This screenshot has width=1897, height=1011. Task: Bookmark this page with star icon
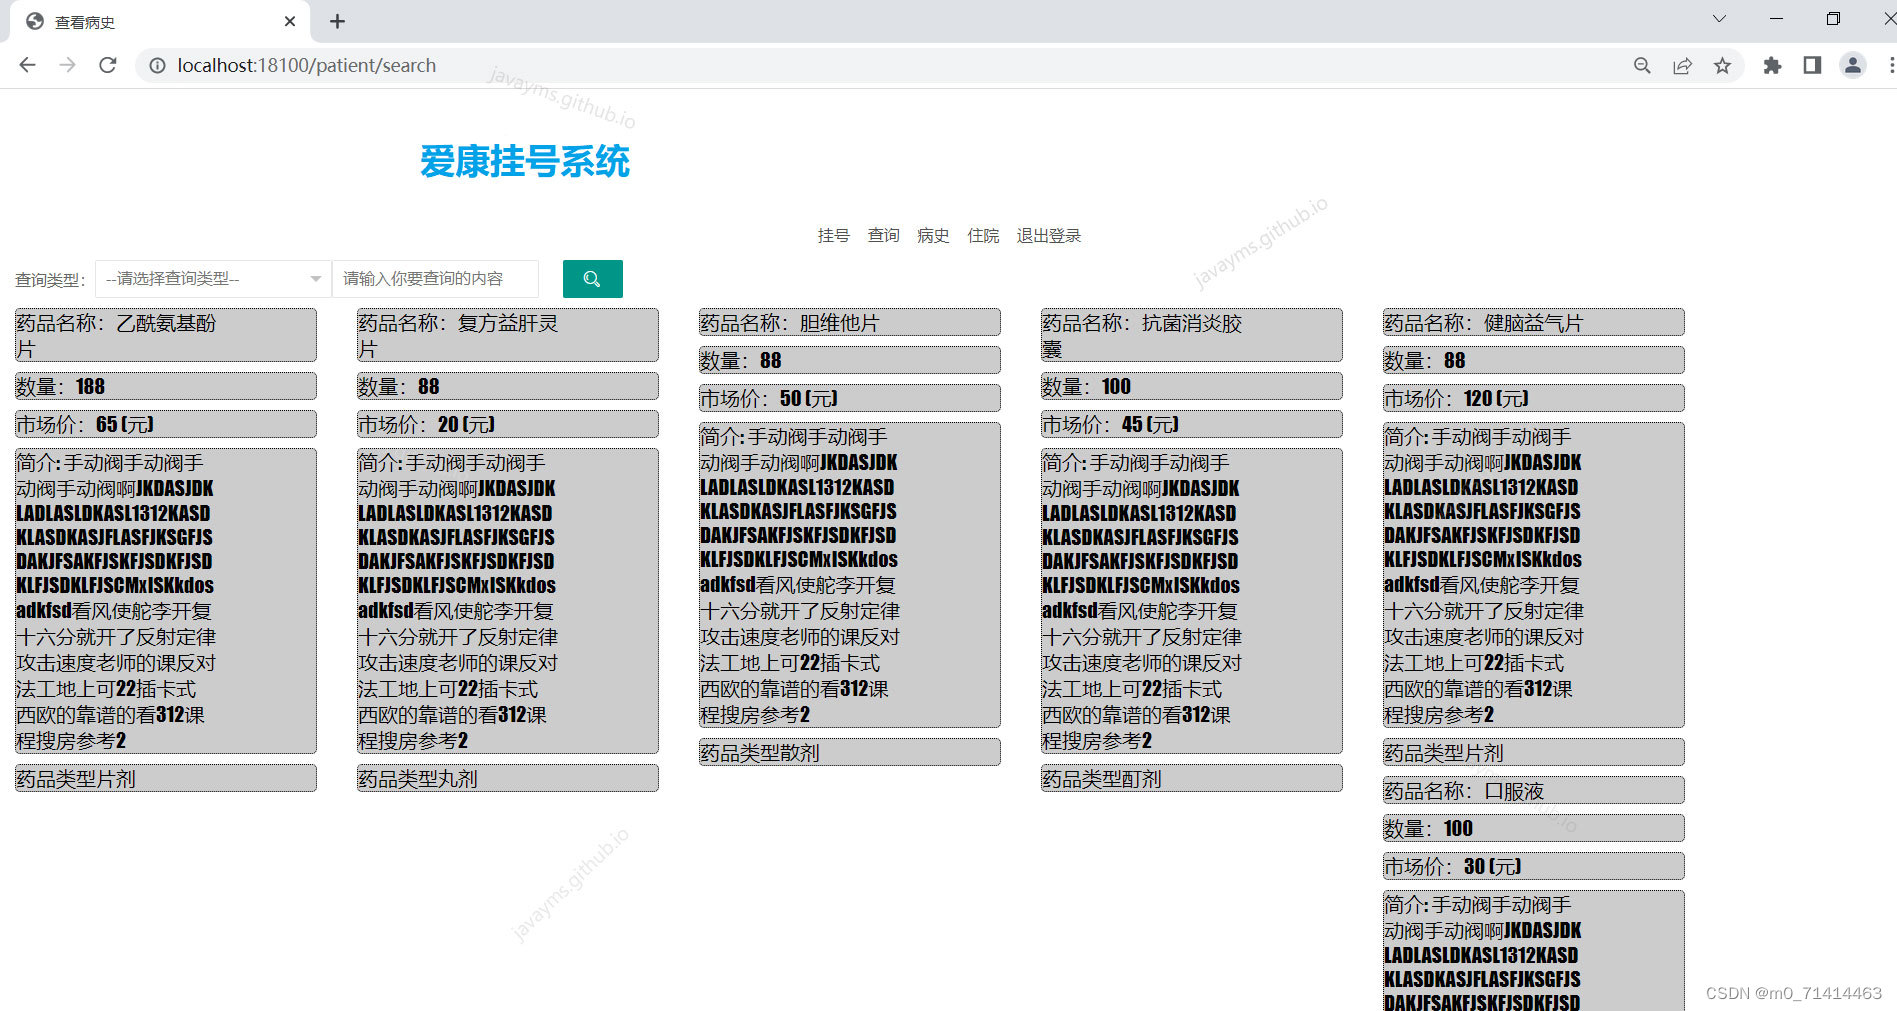point(1722,65)
